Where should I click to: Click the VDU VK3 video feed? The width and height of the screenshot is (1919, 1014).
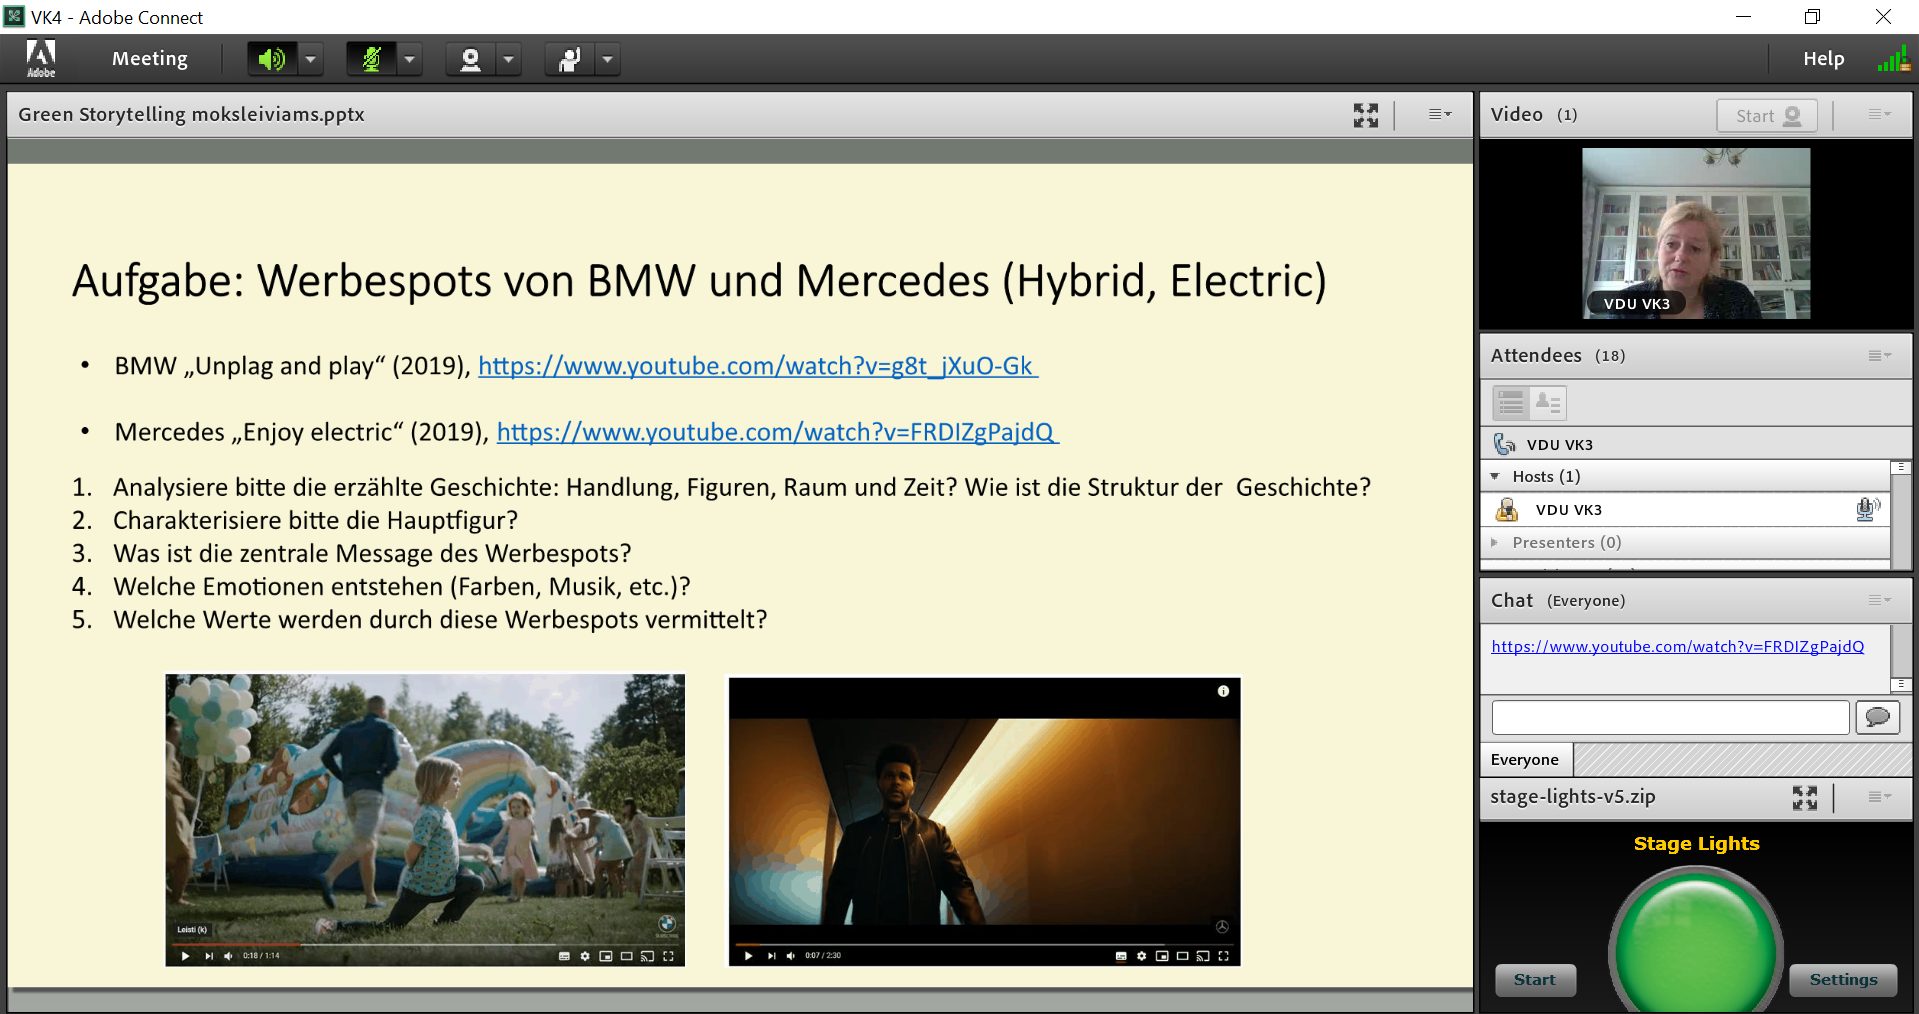click(1696, 233)
